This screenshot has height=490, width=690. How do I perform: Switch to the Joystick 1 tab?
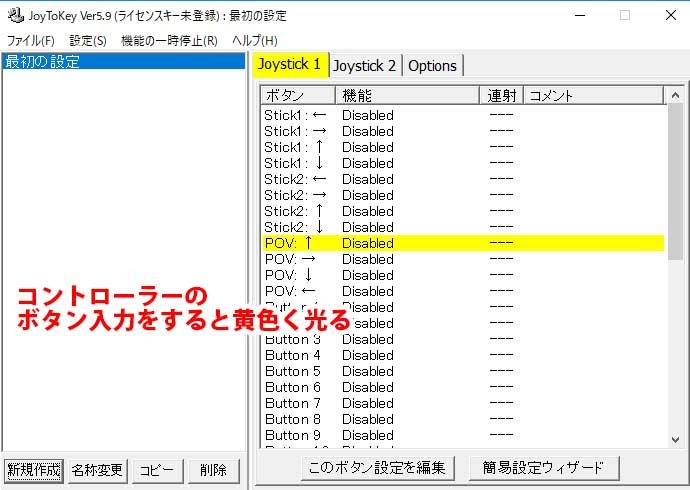click(290, 65)
